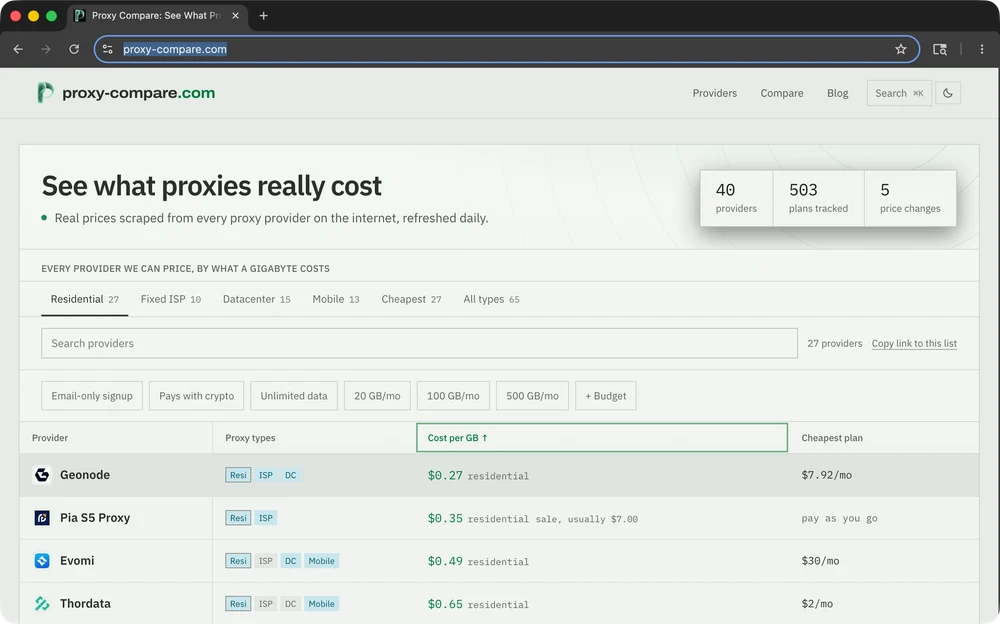Click the Provider column header
Screen dimensions: 1000x624
click(50, 438)
